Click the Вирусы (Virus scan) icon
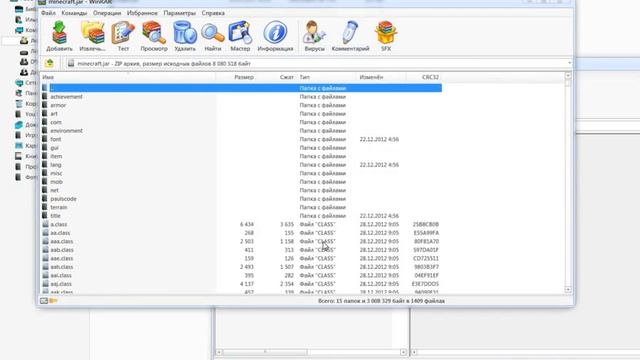The width and height of the screenshot is (640, 360). [x=314, y=36]
